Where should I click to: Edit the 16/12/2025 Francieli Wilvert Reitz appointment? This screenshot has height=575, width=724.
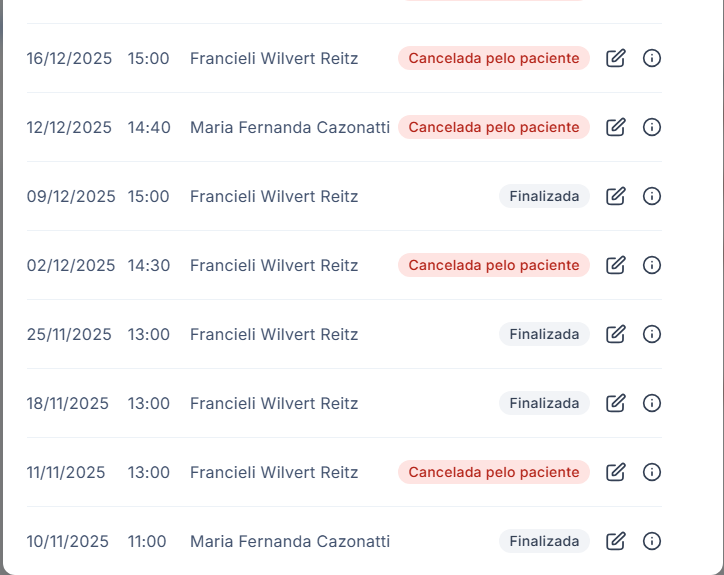tap(616, 58)
